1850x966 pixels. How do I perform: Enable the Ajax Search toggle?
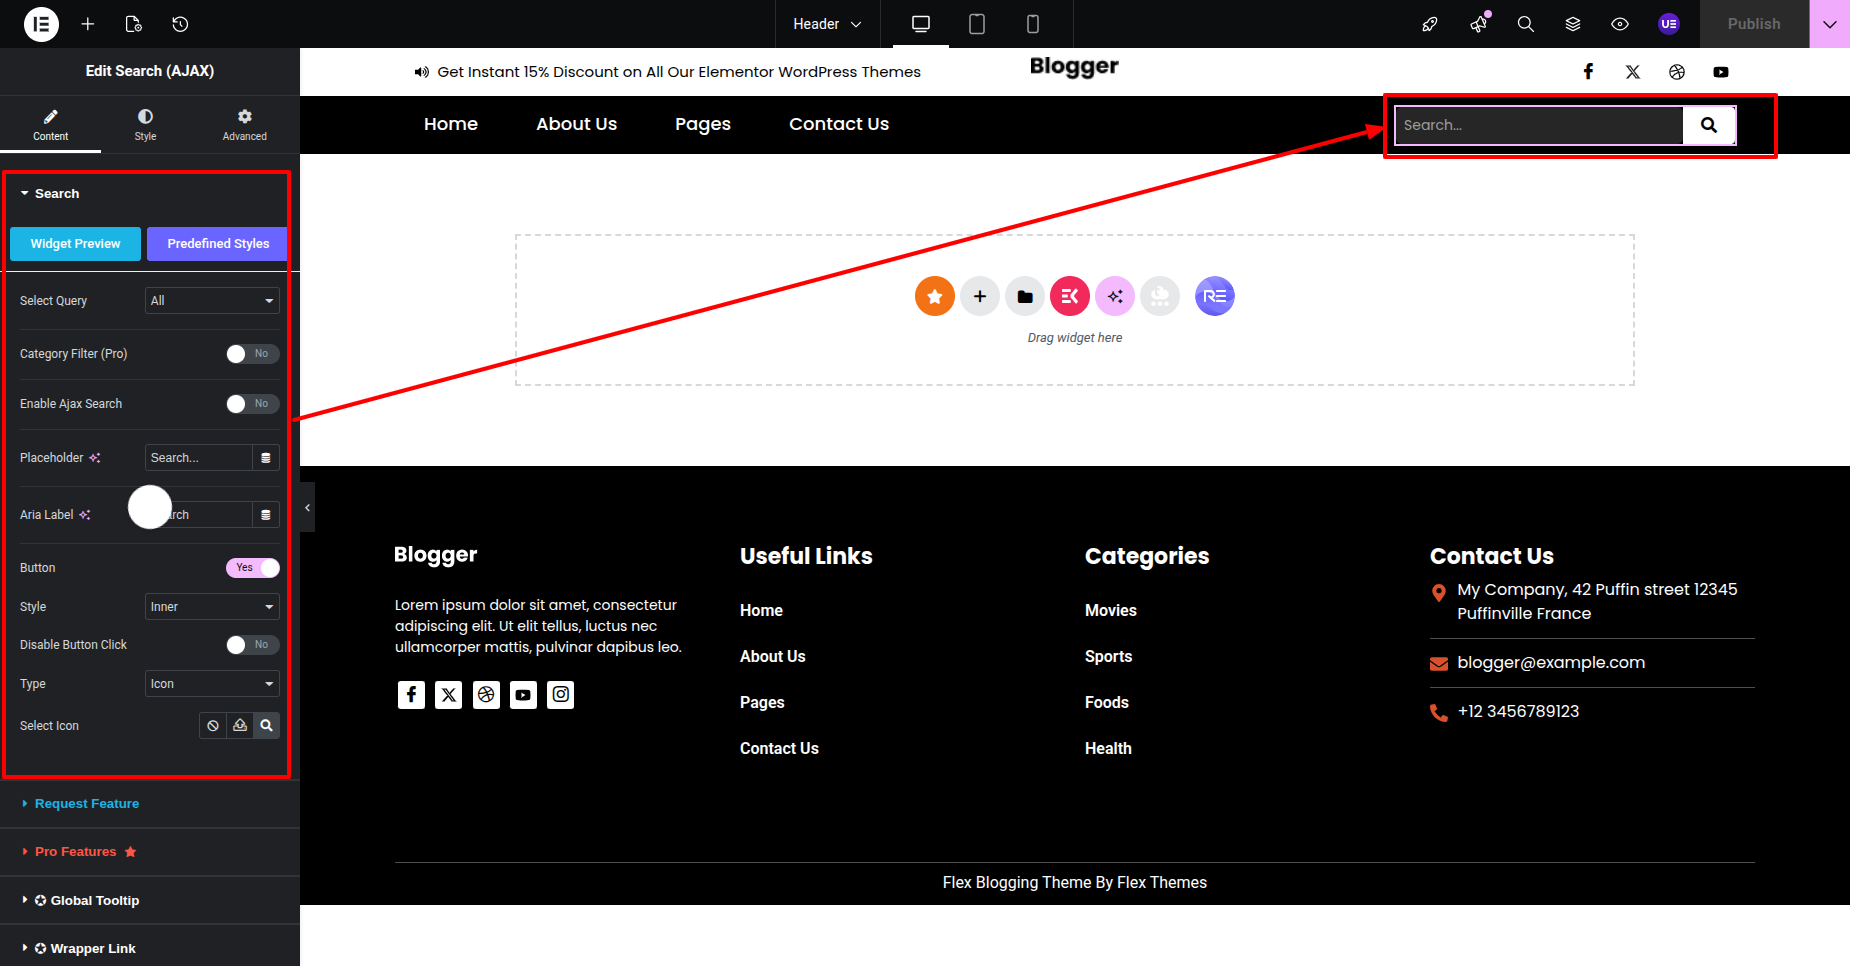[x=252, y=404]
